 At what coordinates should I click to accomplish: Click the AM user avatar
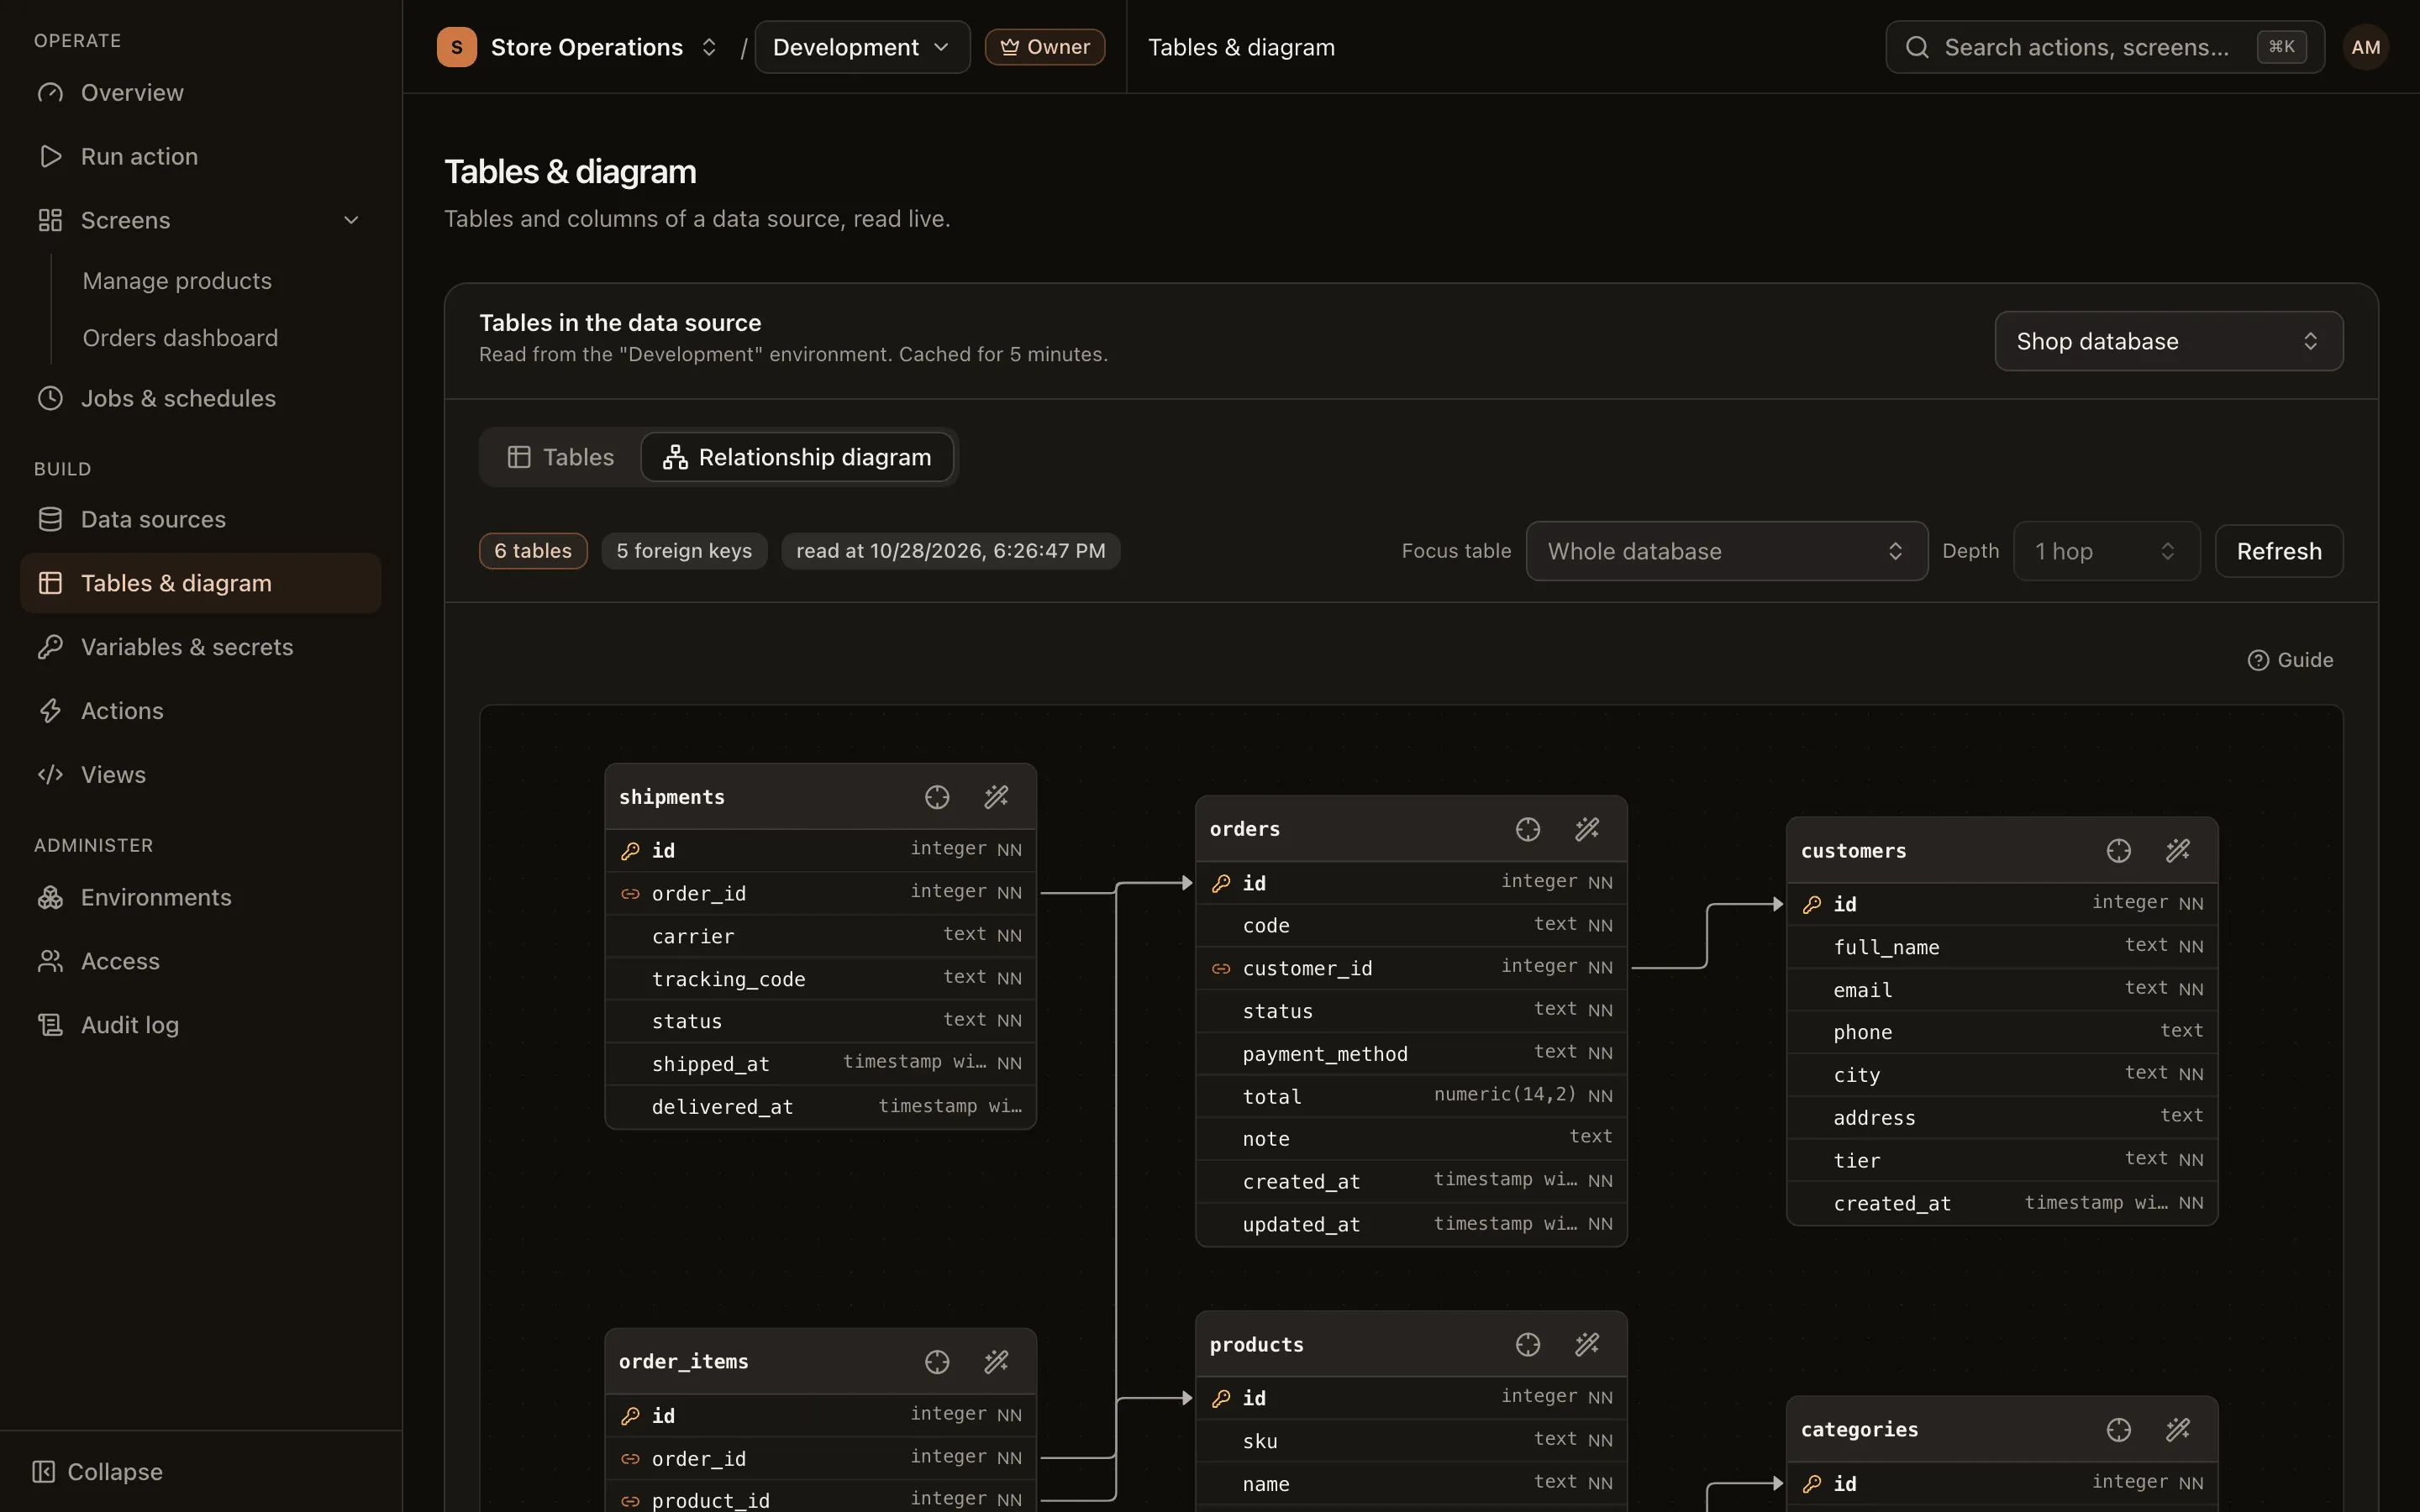pos(2365,47)
